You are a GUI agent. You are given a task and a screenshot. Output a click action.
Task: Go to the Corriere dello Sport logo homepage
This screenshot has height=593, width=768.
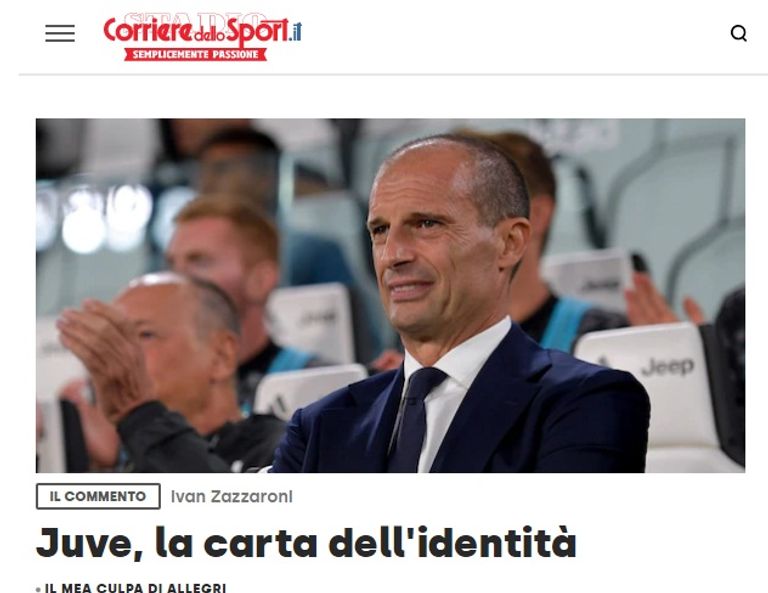pos(202,37)
